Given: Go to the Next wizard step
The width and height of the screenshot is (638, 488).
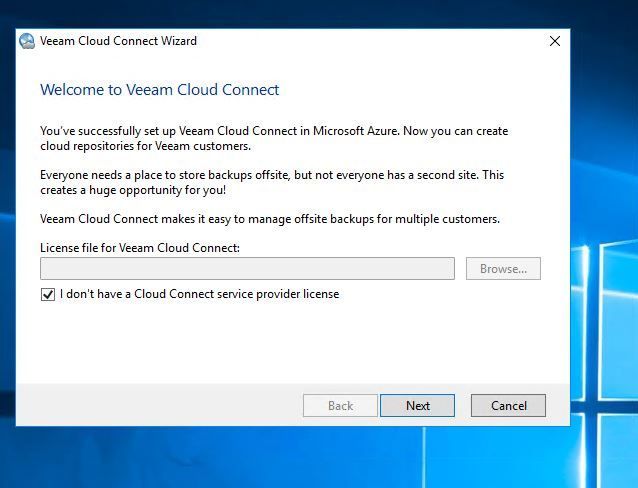Looking at the screenshot, I should [417, 406].
